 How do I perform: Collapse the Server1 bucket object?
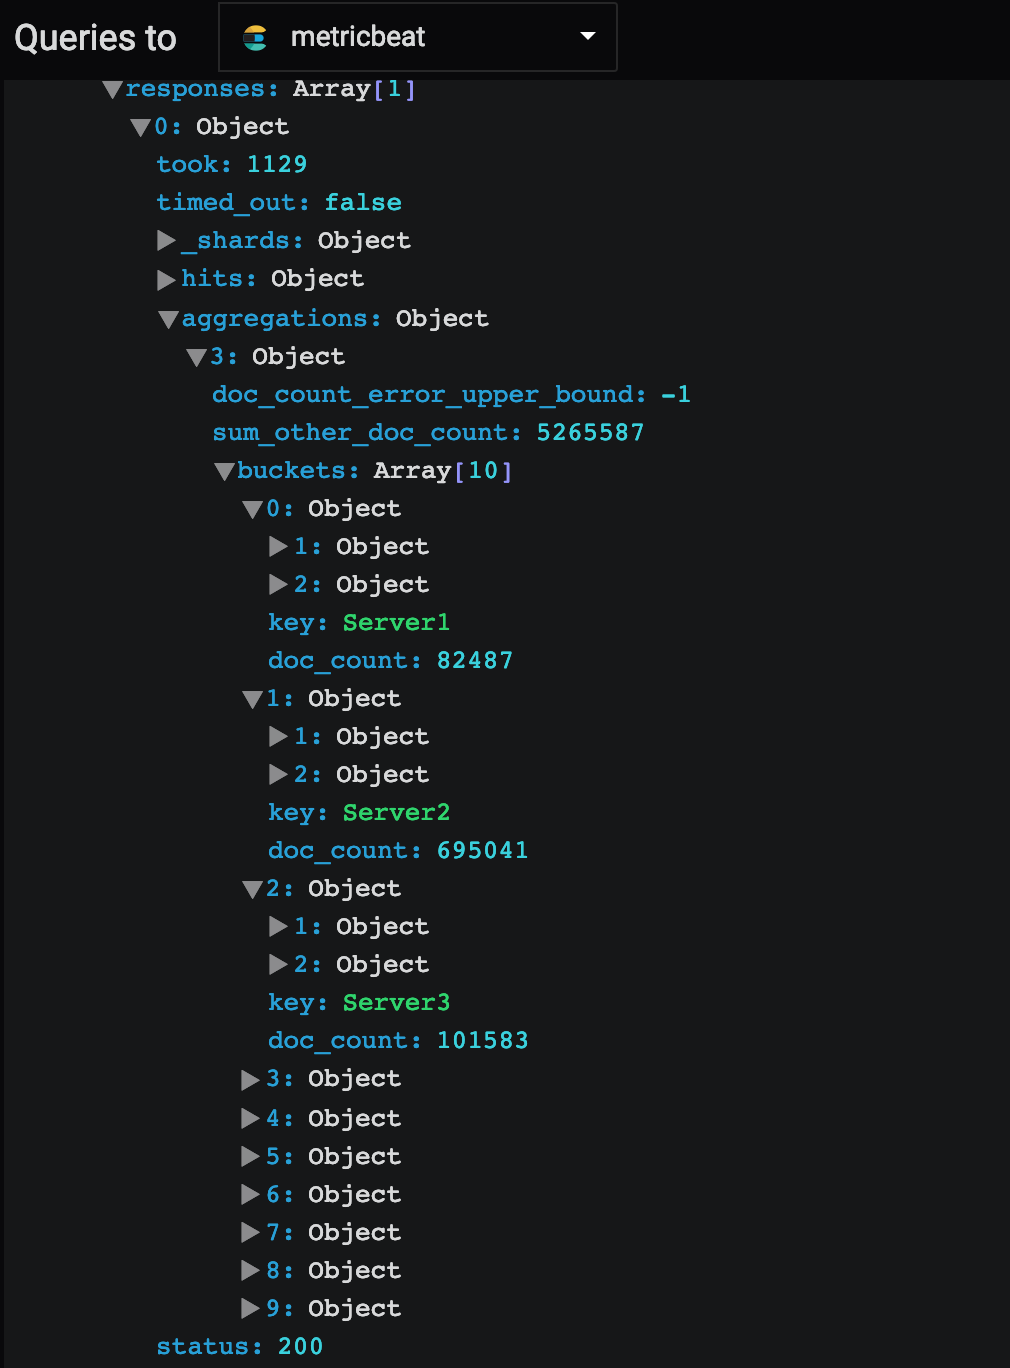tap(252, 509)
